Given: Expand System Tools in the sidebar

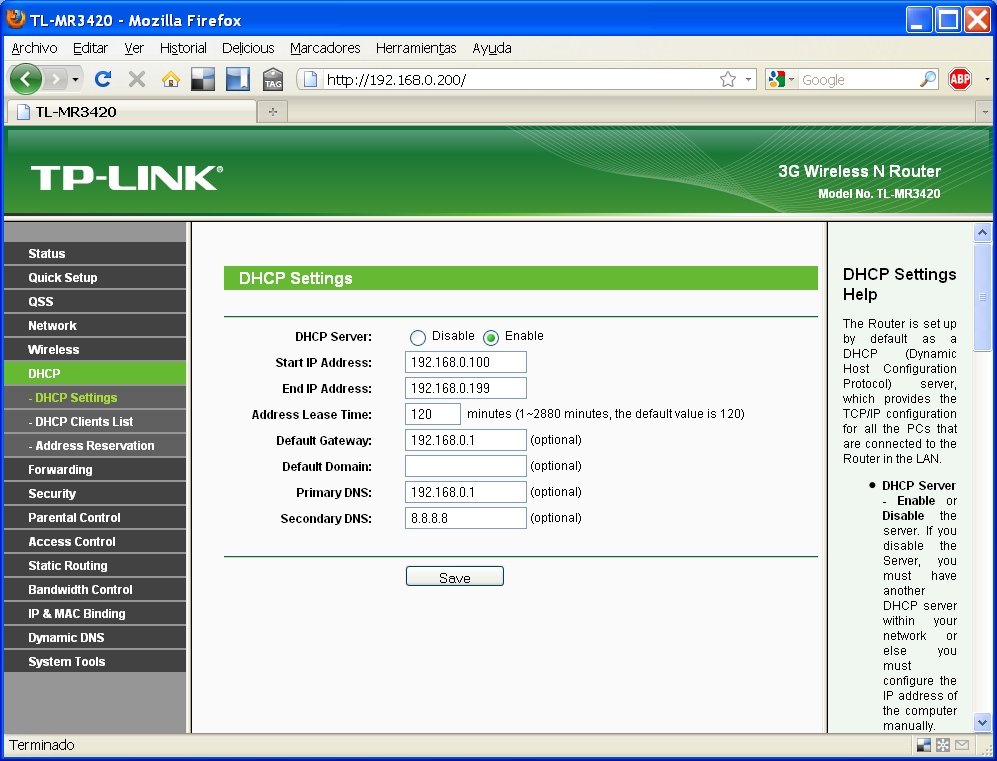Looking at the screenshot, I should (x=95, y=662).
